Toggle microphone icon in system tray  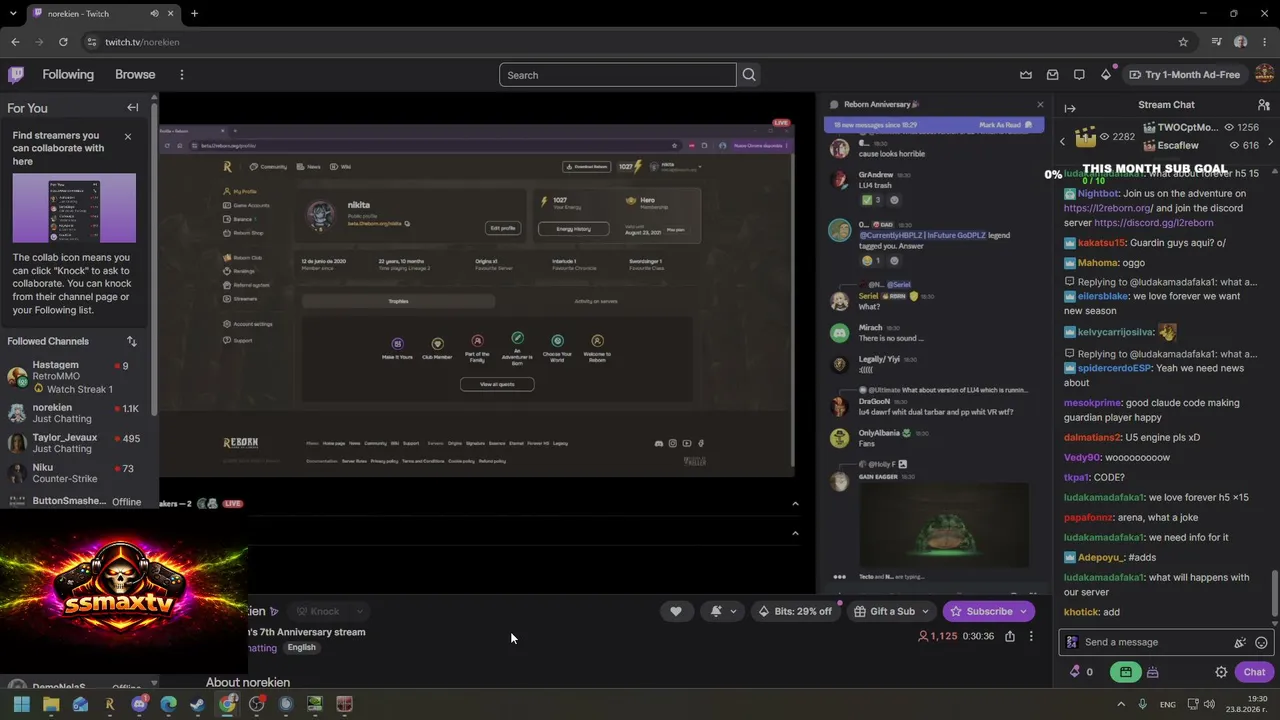tap(1143, 704)
